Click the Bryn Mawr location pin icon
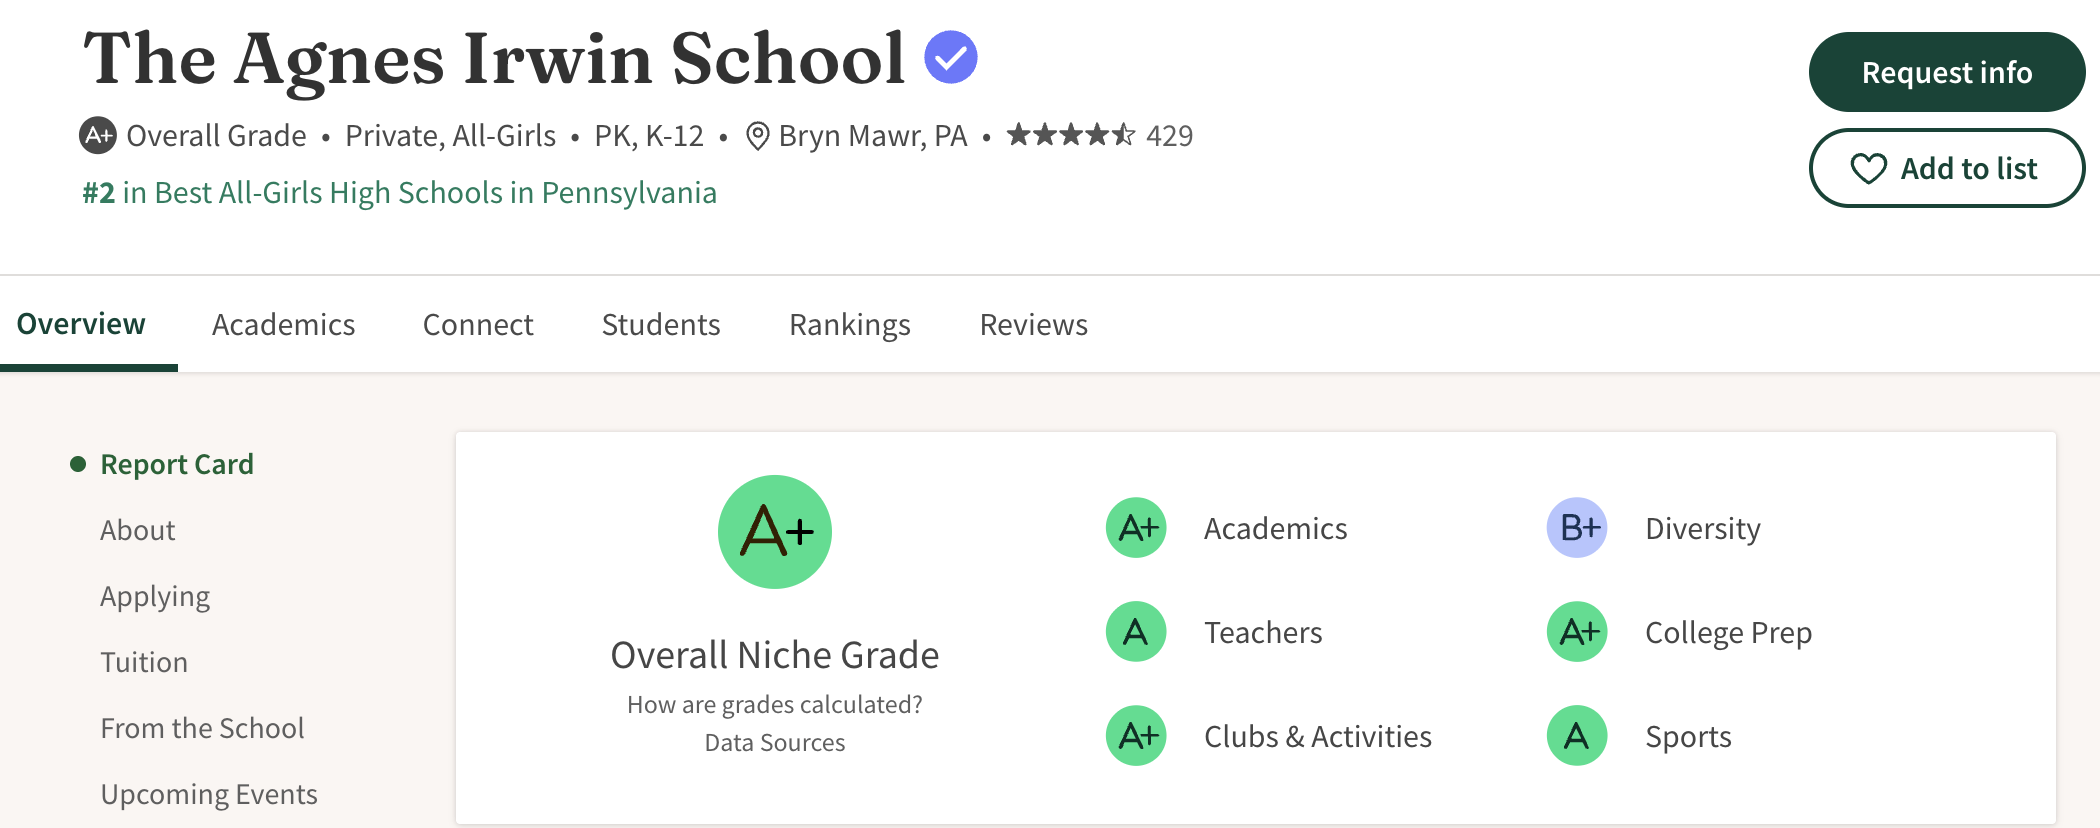 (x=758, y=136)
